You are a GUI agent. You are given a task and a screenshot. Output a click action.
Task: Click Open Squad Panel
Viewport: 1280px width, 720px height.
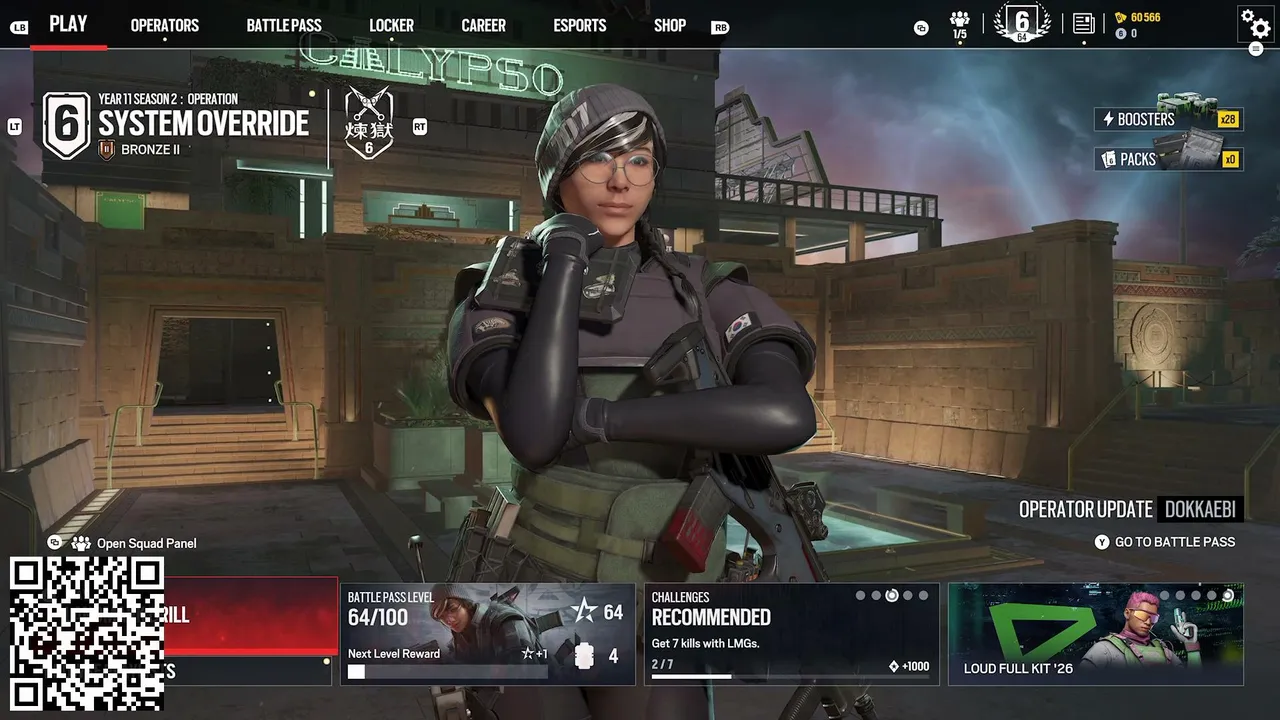[x=146, y=543]
